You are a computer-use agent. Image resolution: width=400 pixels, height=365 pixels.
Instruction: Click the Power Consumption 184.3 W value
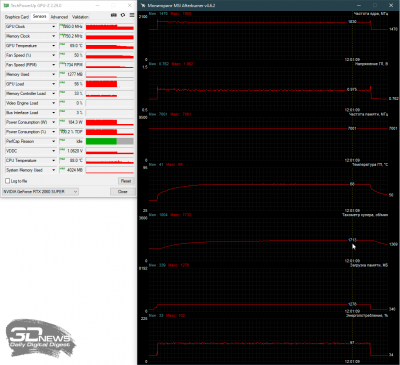point(75,122)
